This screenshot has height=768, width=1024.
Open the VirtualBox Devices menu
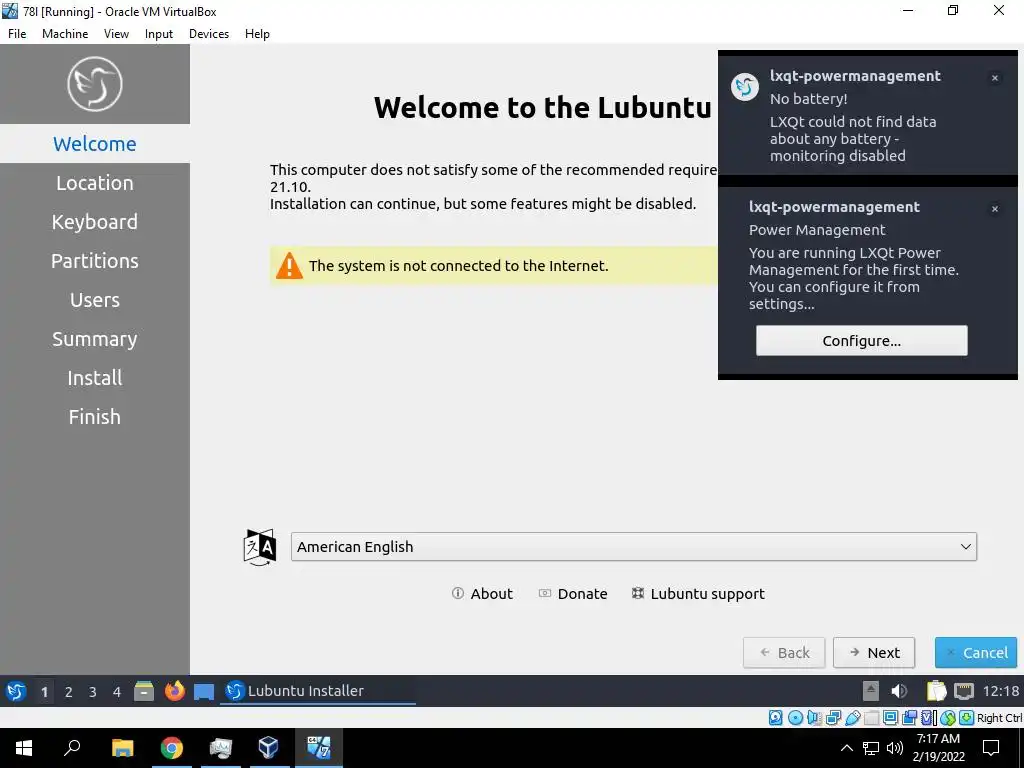click(209, 34)
